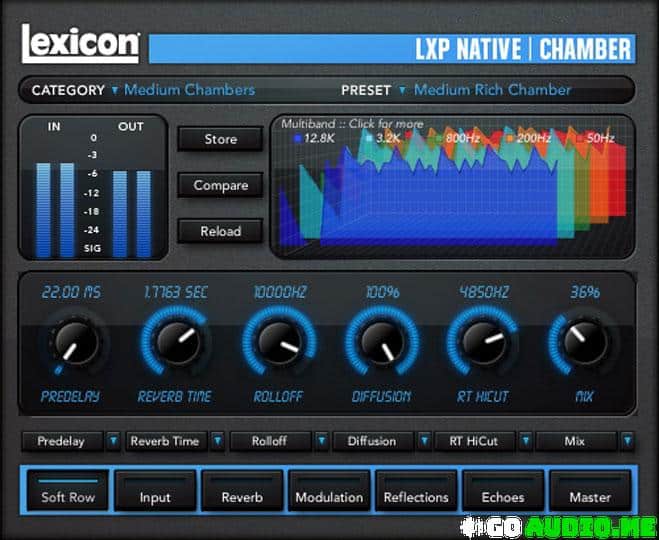This screenshot has width=659, height=540.
Task: Select the 200Hz band orange swatch
Action: [510, 138]
